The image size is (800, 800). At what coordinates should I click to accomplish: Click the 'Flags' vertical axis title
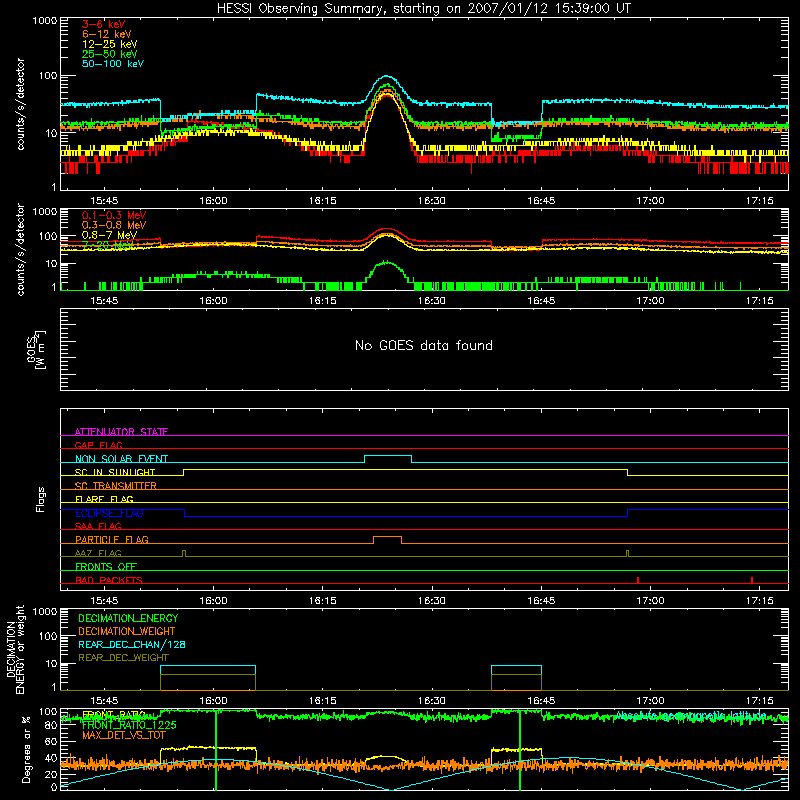point(40,499)
